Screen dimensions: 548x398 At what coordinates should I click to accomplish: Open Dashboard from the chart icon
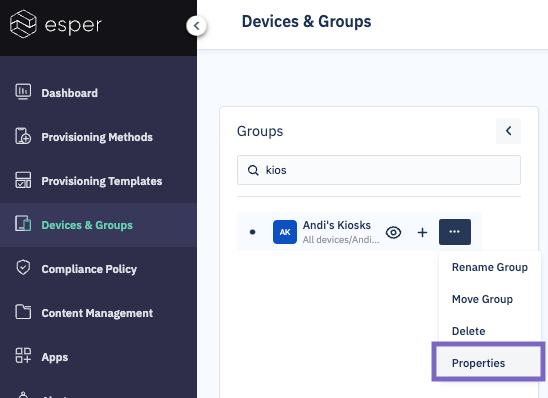pyautogui.click(x=23, y=92)
